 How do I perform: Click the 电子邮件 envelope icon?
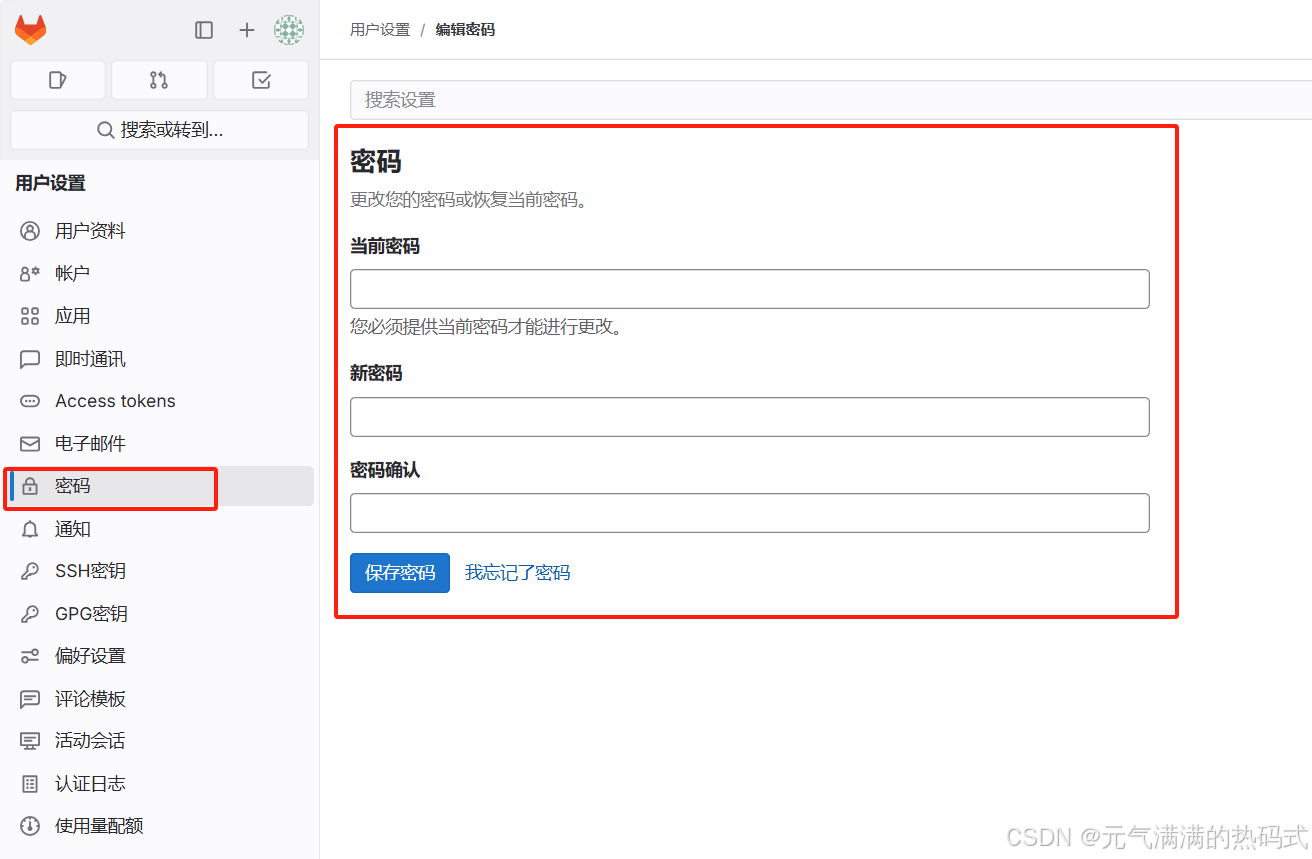tap(30, 443)
